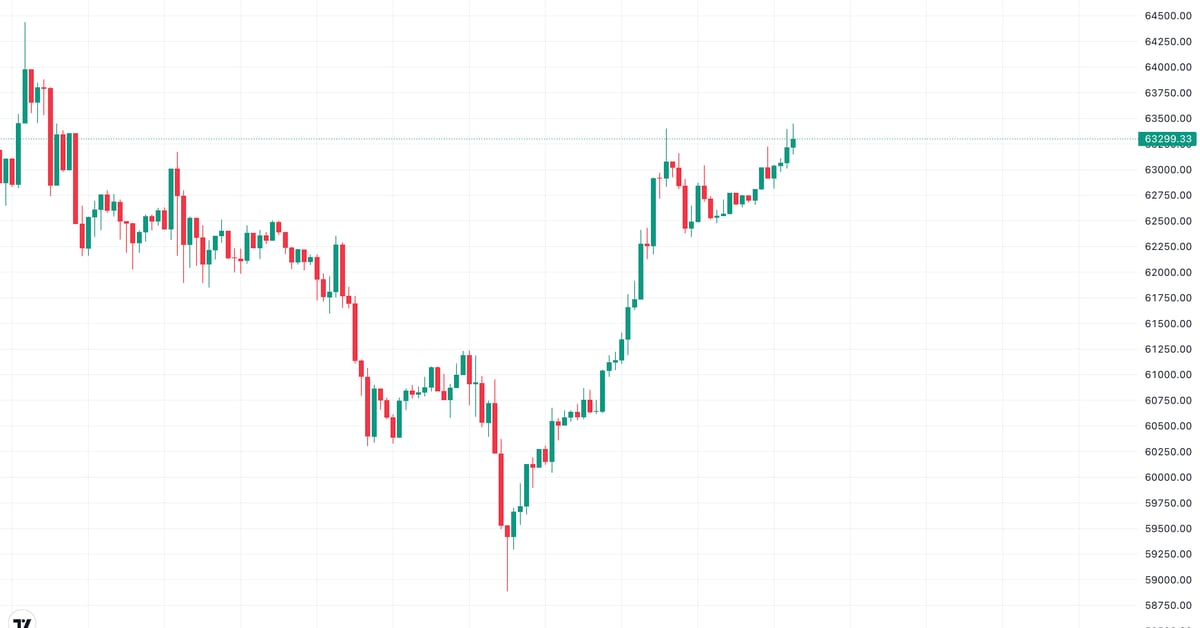
Task: Click the 63750.00 price axis label
Action: (x=1169, y=93)
